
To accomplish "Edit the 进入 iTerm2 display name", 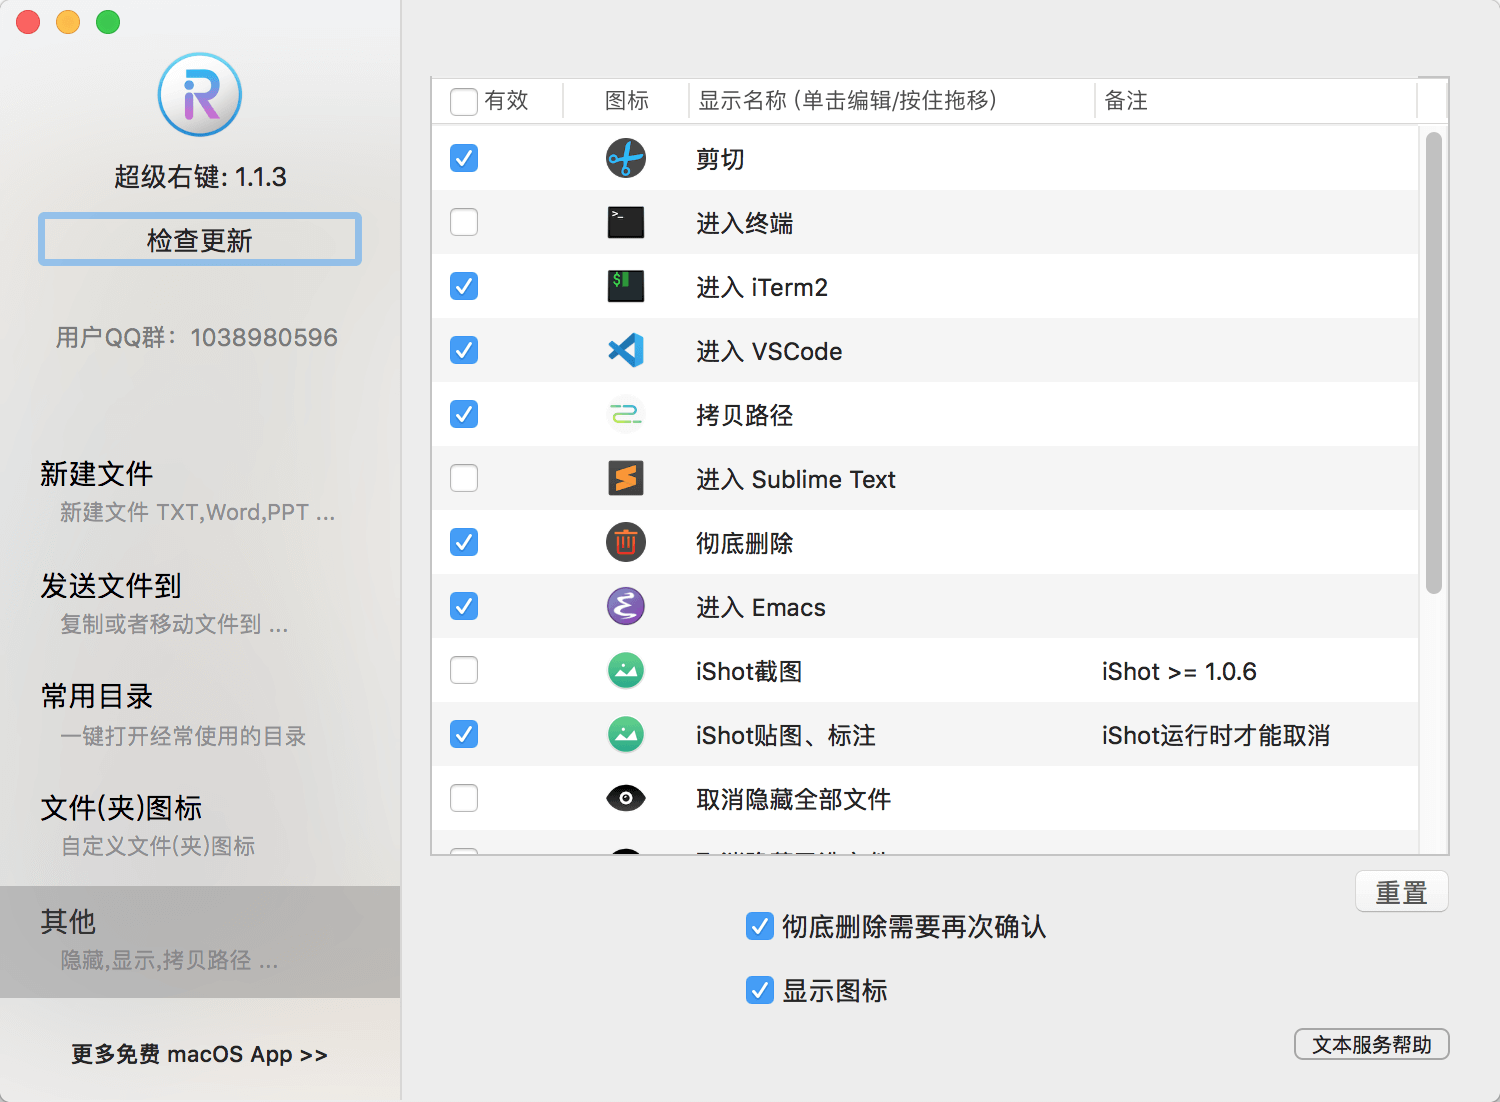I will click(762, 287).
